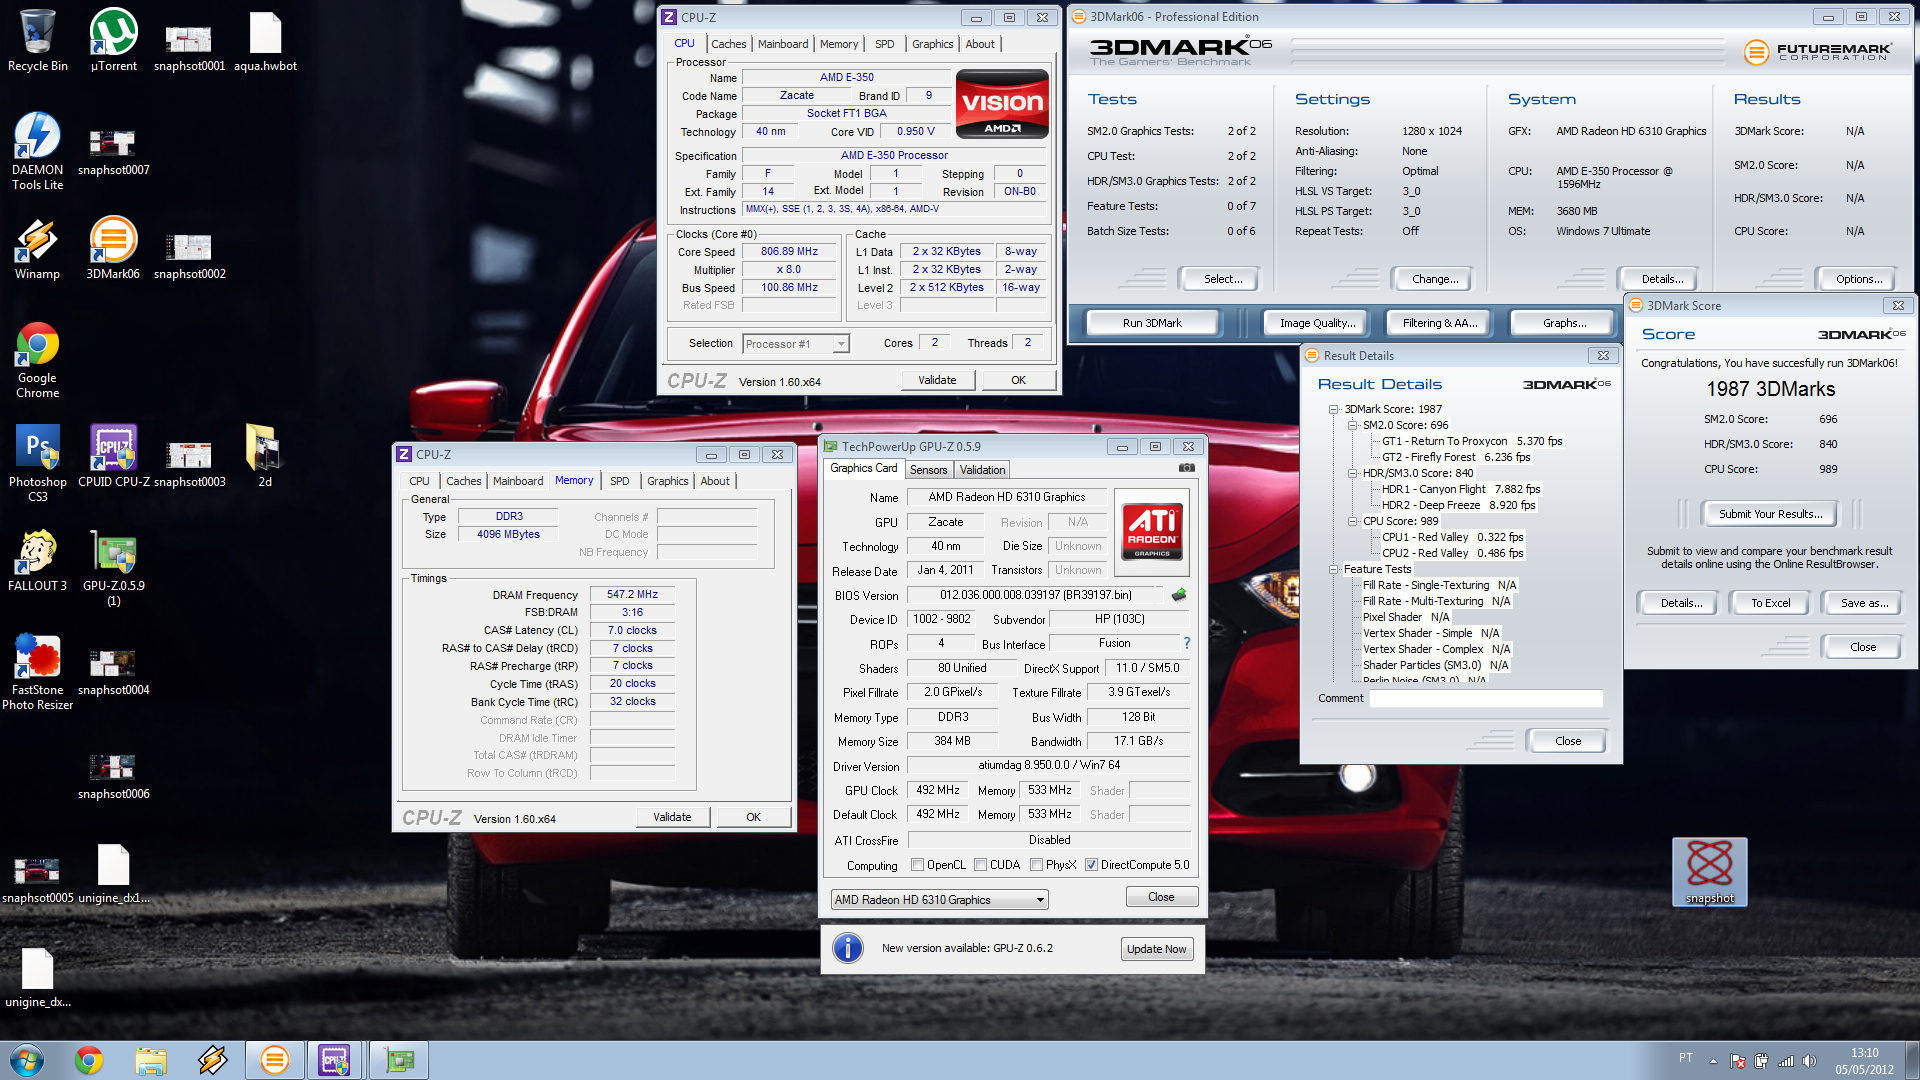Select the HDR2 - Deep Freeze row

point(1459,505)
